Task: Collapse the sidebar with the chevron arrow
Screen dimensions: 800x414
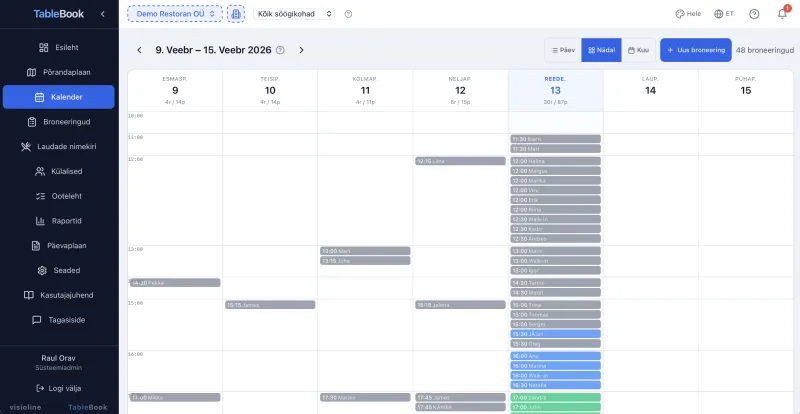Action: pos(103,14)
